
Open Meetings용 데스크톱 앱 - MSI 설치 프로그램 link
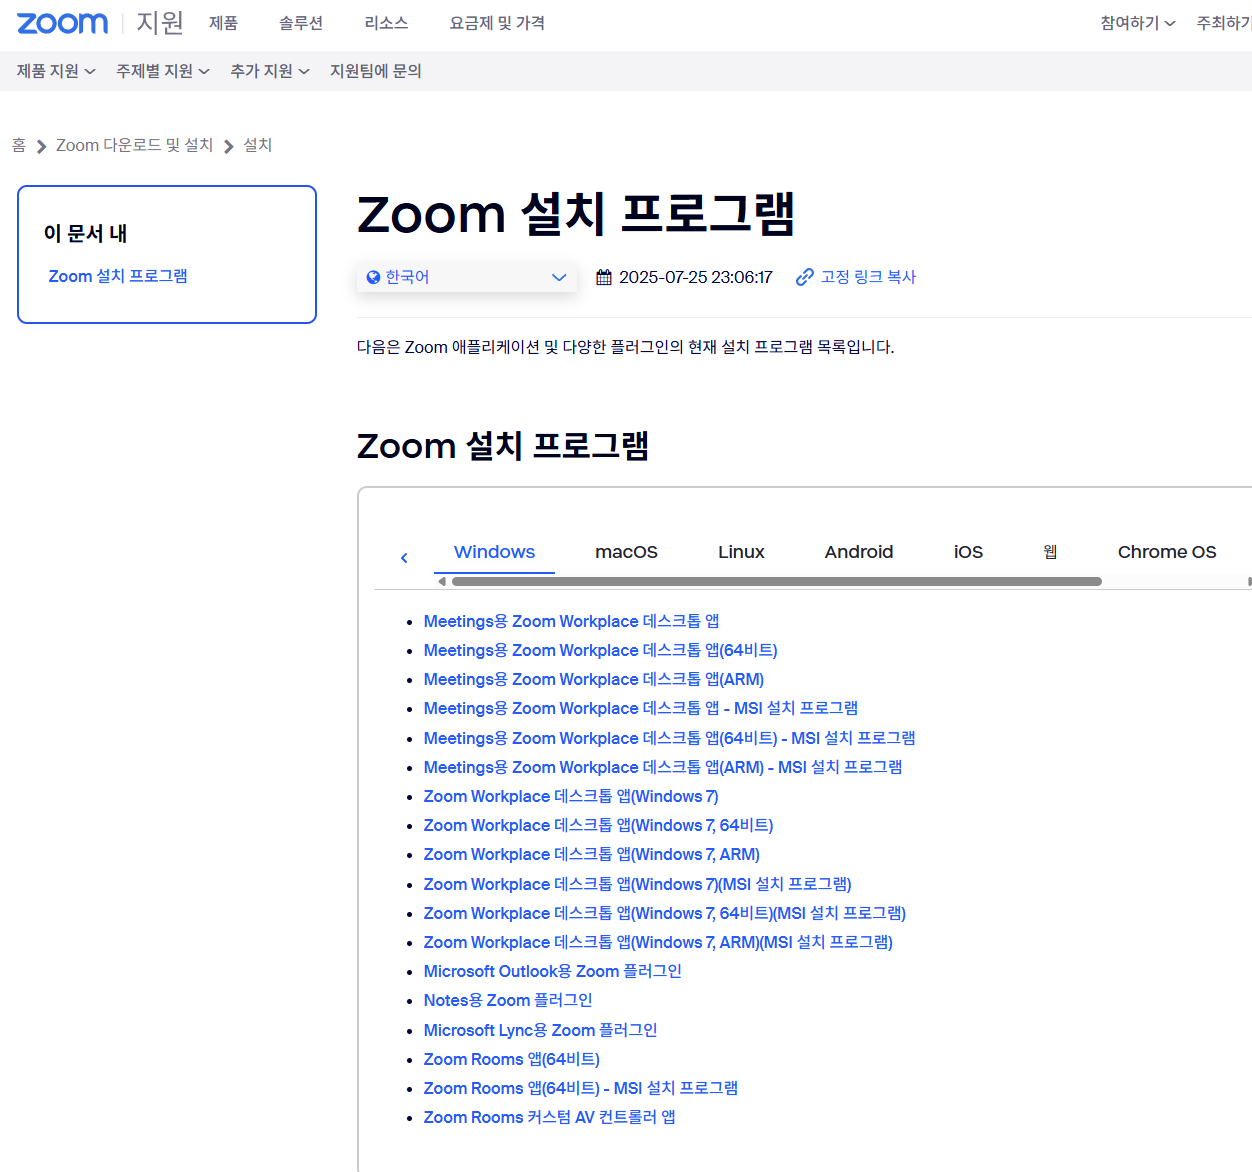641,708
